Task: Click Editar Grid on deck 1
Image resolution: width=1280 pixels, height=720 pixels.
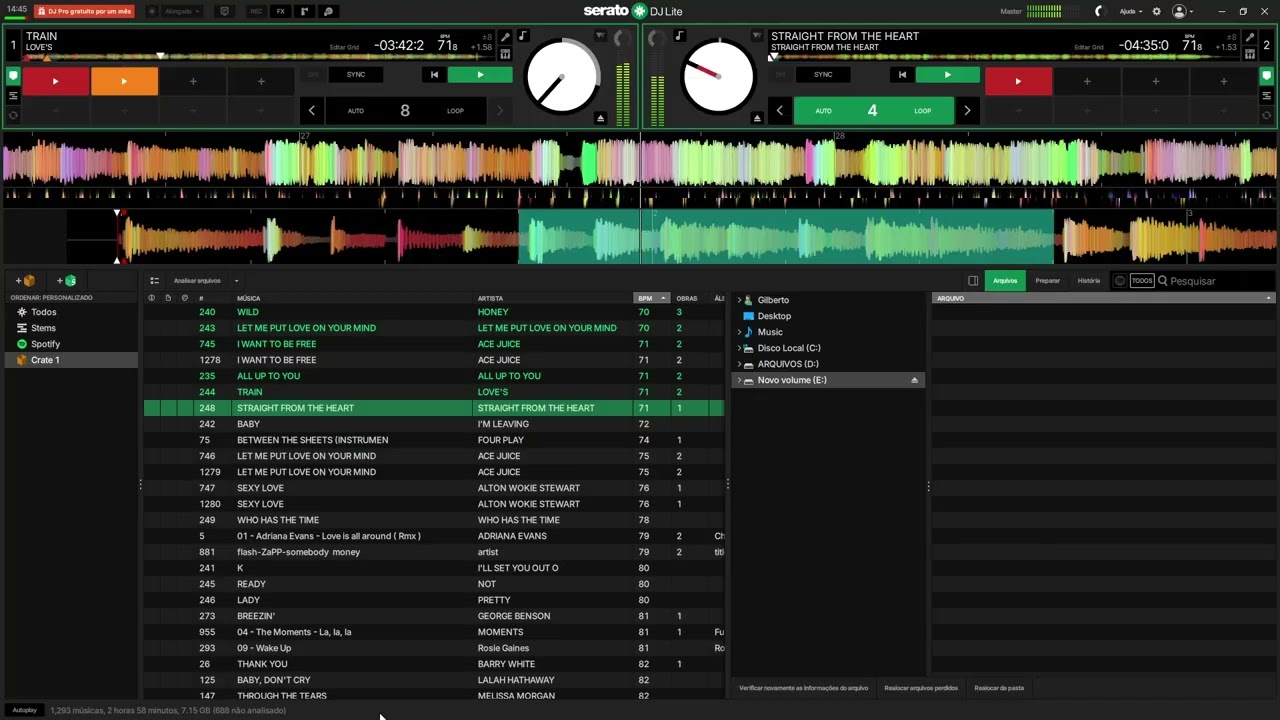Action: [345, 47]
